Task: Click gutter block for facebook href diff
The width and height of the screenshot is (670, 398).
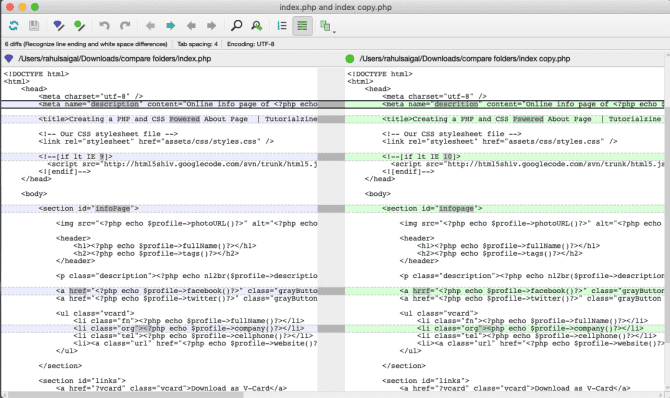Action: (x=331, y=291)
